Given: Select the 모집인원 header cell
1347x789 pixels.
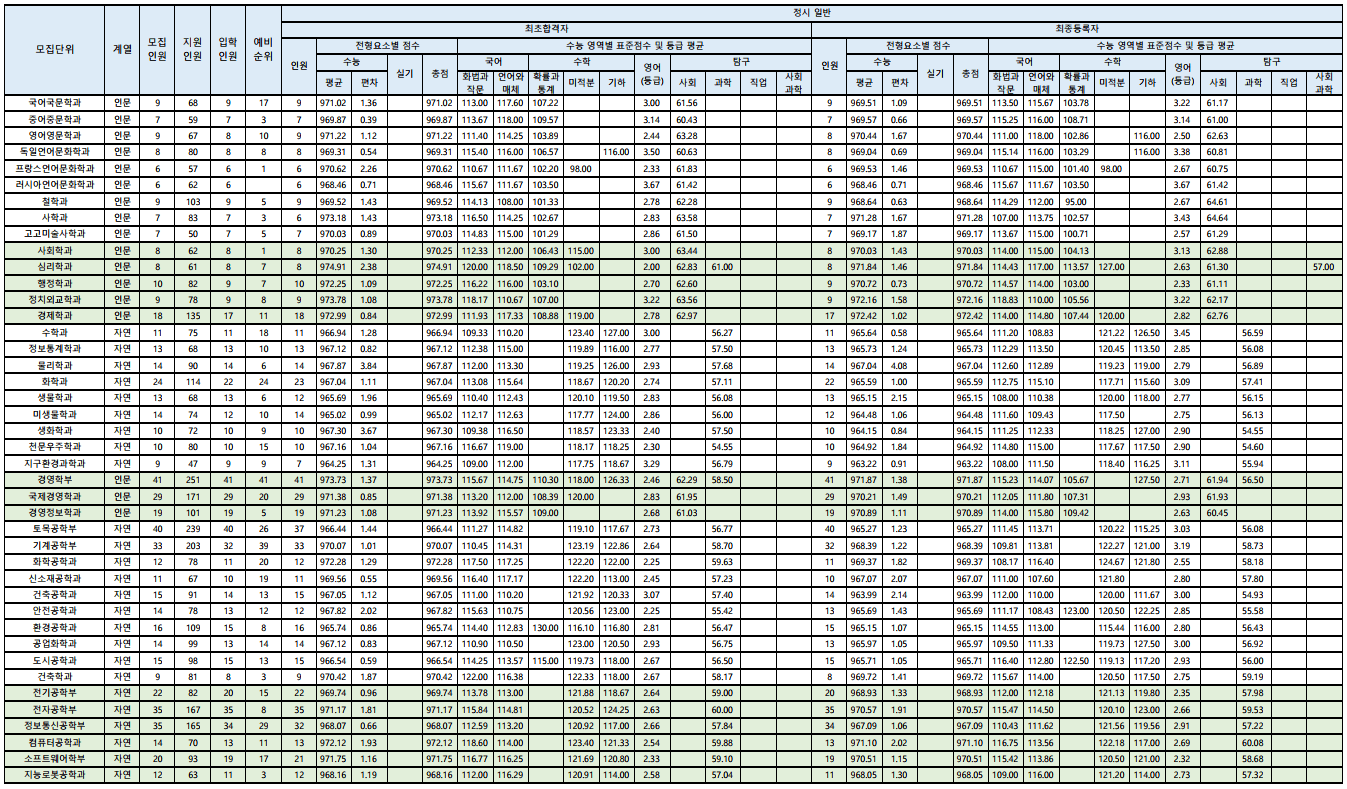Looking at the screenshot, I should pos(157,49).
